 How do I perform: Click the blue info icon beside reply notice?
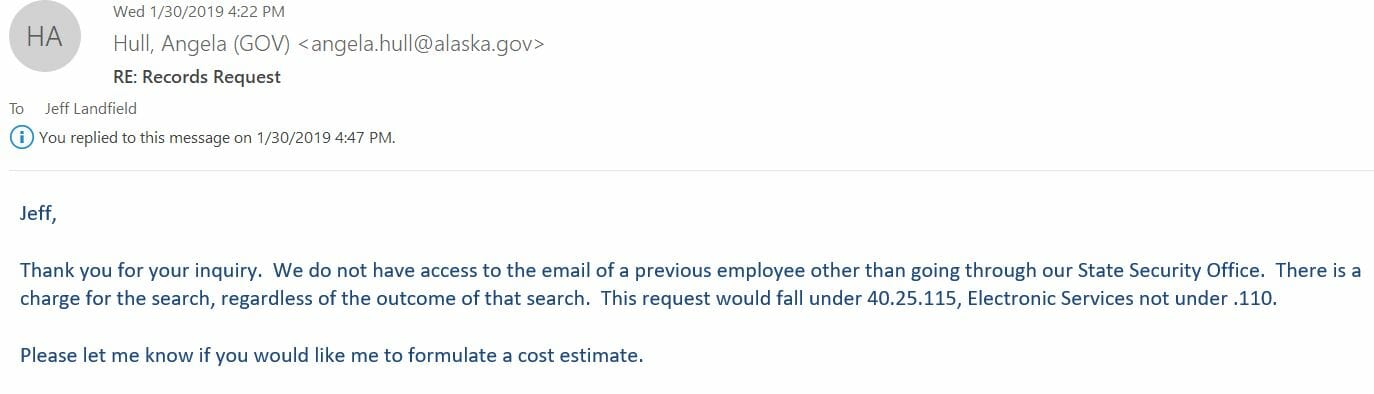point(20,137)
